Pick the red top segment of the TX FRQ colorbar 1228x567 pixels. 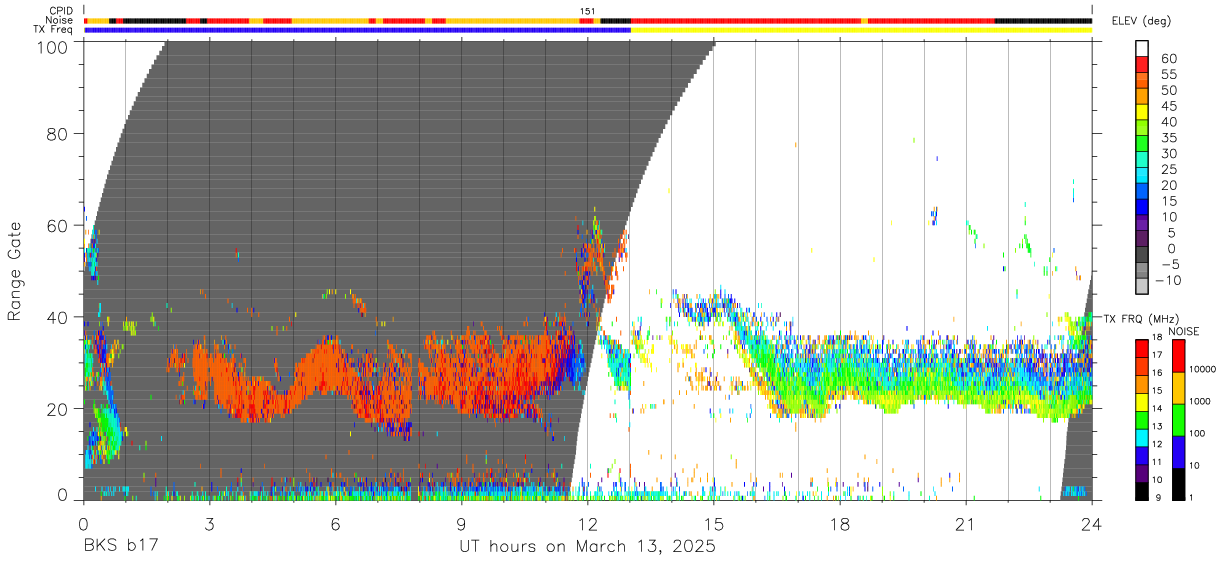(1142, 349)
